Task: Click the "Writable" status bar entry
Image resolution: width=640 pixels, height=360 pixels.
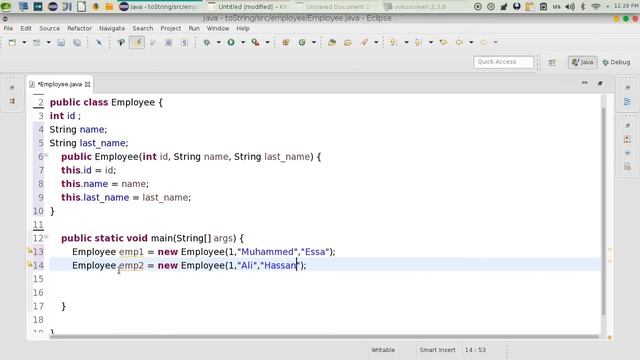Action: pos(383,350)
